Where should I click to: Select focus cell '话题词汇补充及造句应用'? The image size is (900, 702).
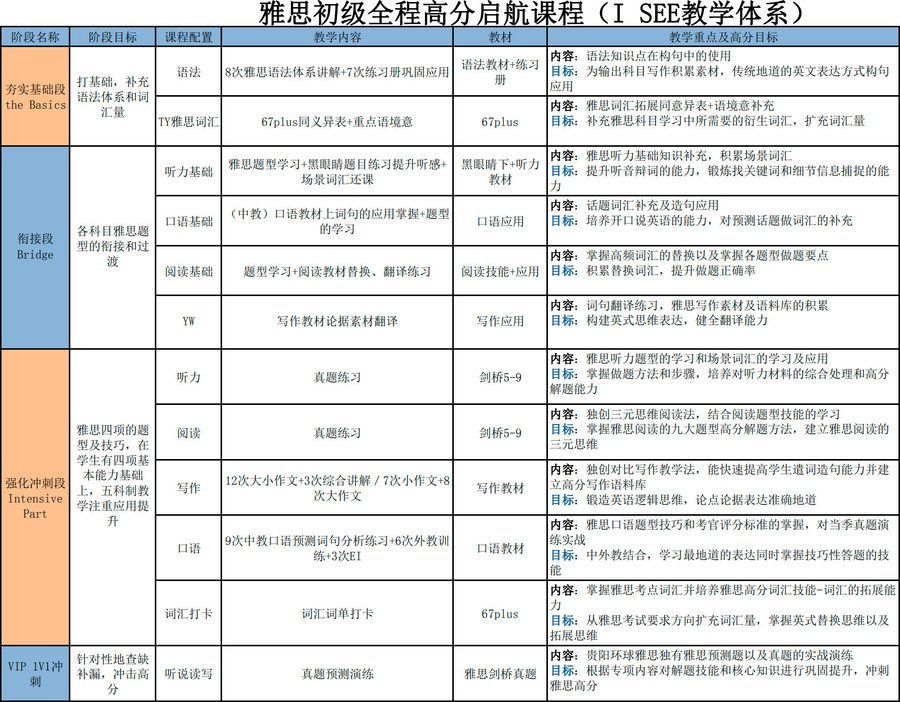723,221
